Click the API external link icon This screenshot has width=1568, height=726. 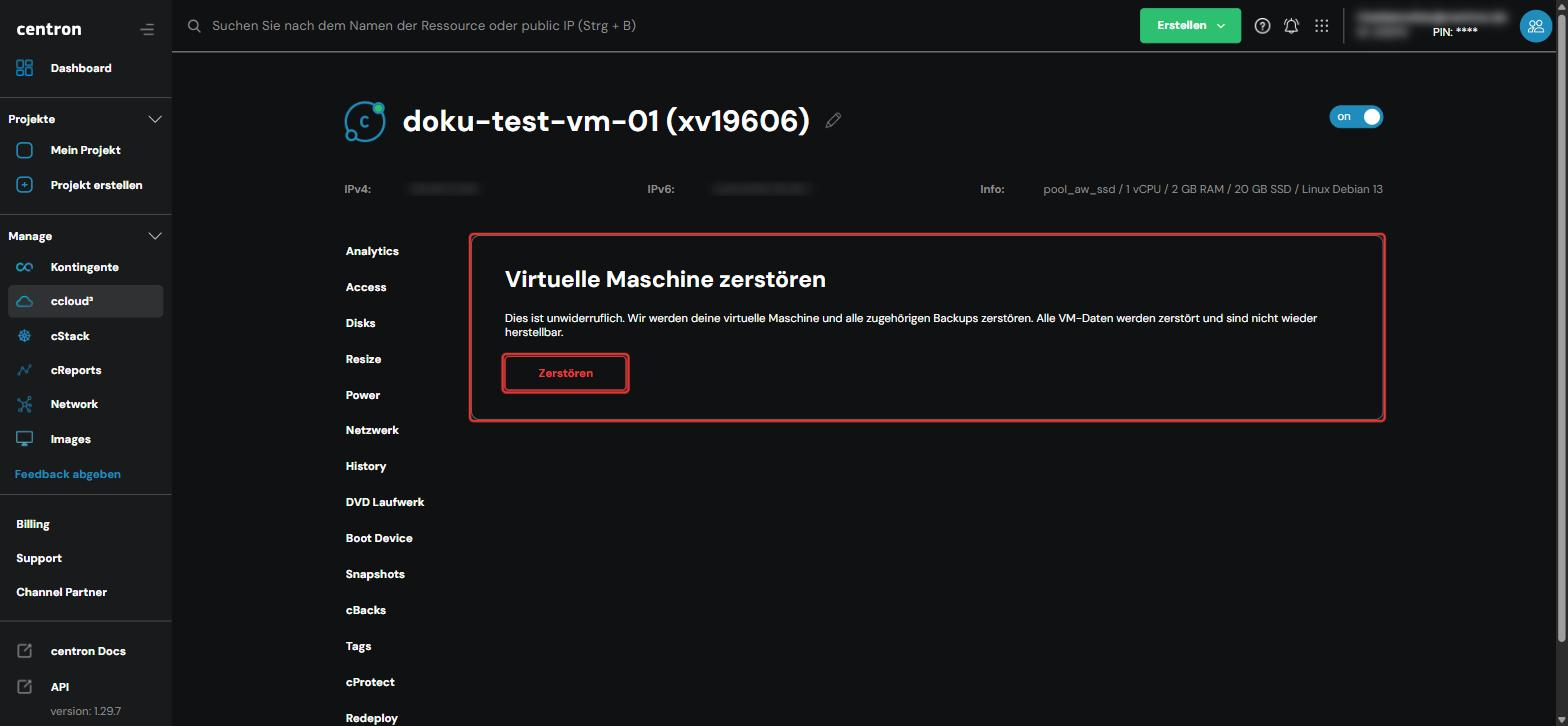tap(25, 687)
